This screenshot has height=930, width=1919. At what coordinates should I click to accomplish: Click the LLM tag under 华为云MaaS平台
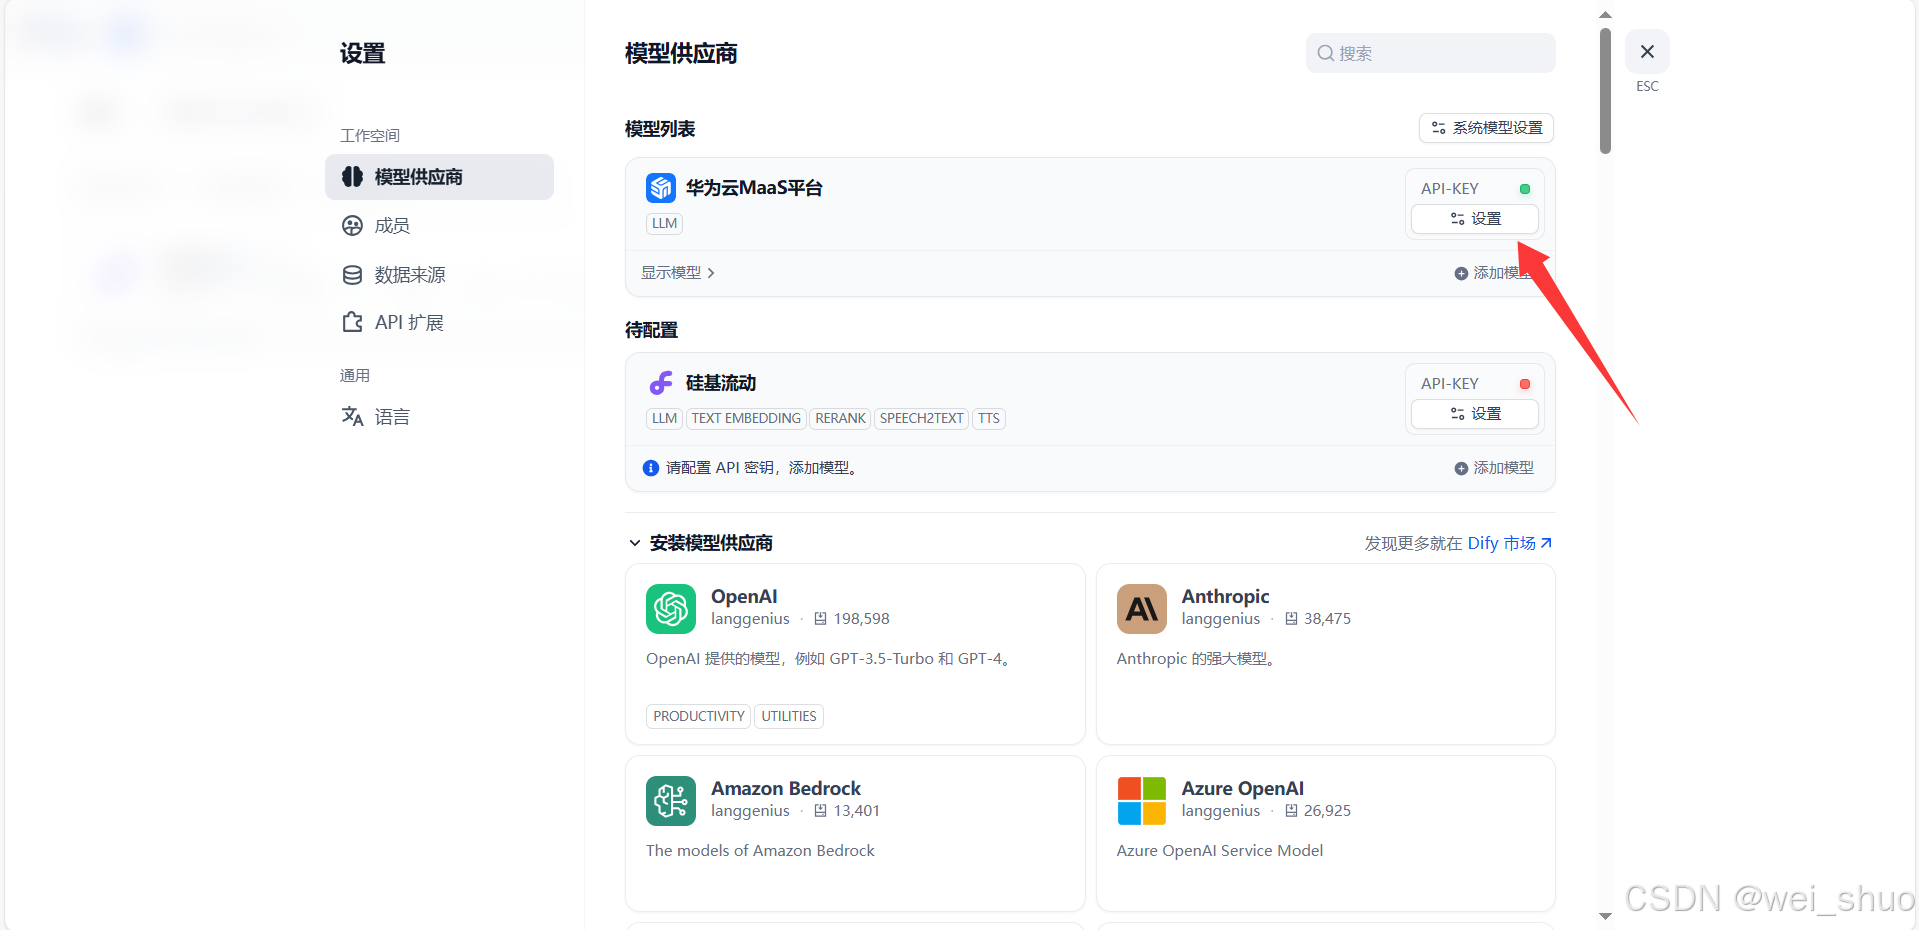click(x=665, y=224)
